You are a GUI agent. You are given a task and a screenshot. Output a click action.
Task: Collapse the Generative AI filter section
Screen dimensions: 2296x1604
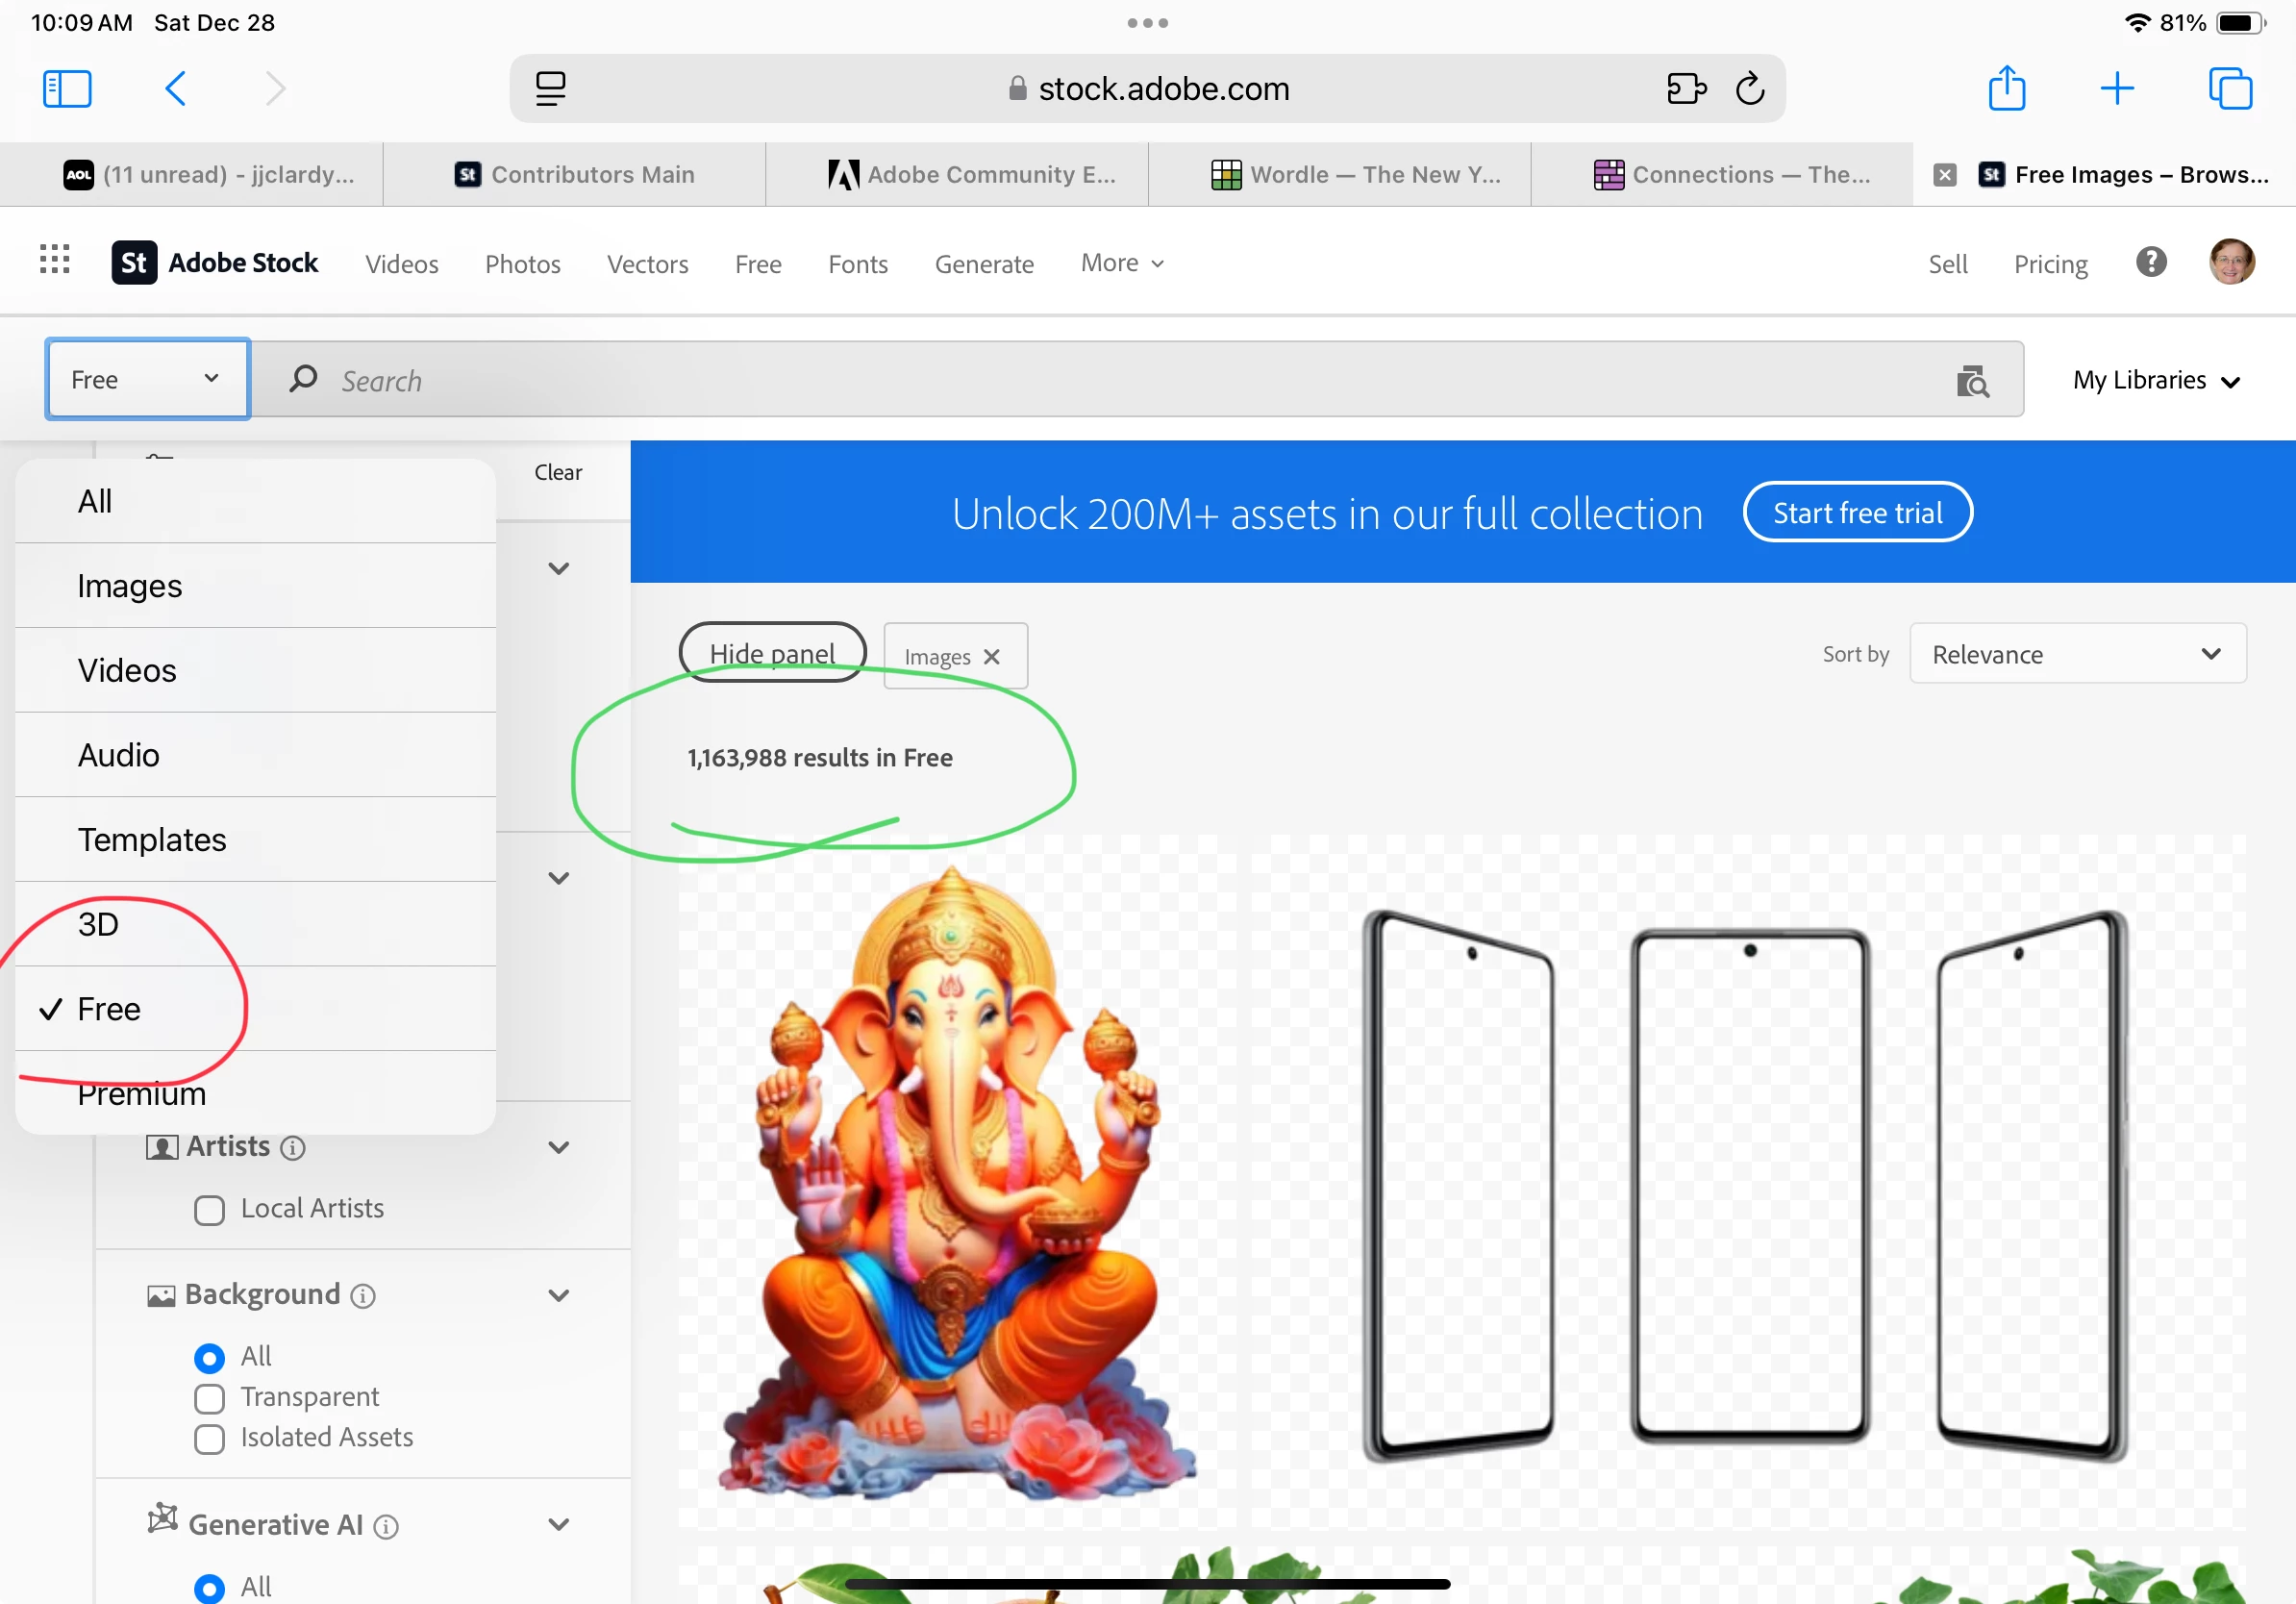point(558,1524)
